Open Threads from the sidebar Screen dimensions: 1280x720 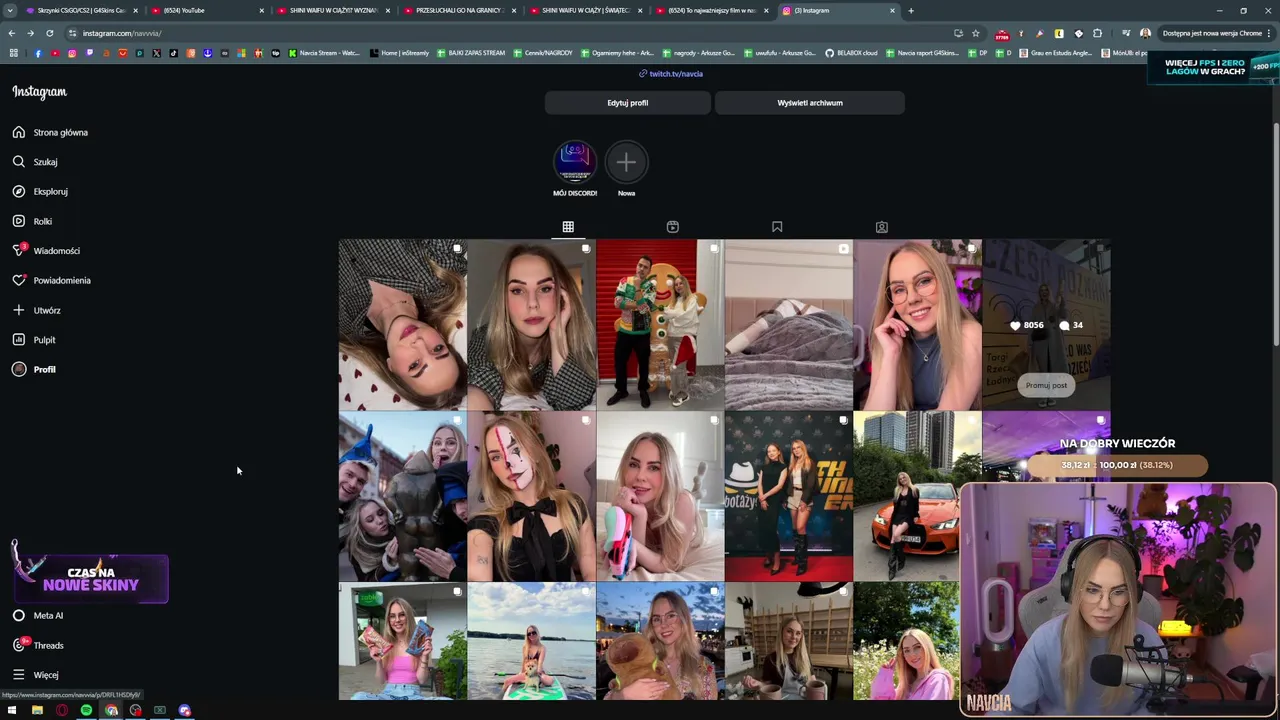point(38,645)
